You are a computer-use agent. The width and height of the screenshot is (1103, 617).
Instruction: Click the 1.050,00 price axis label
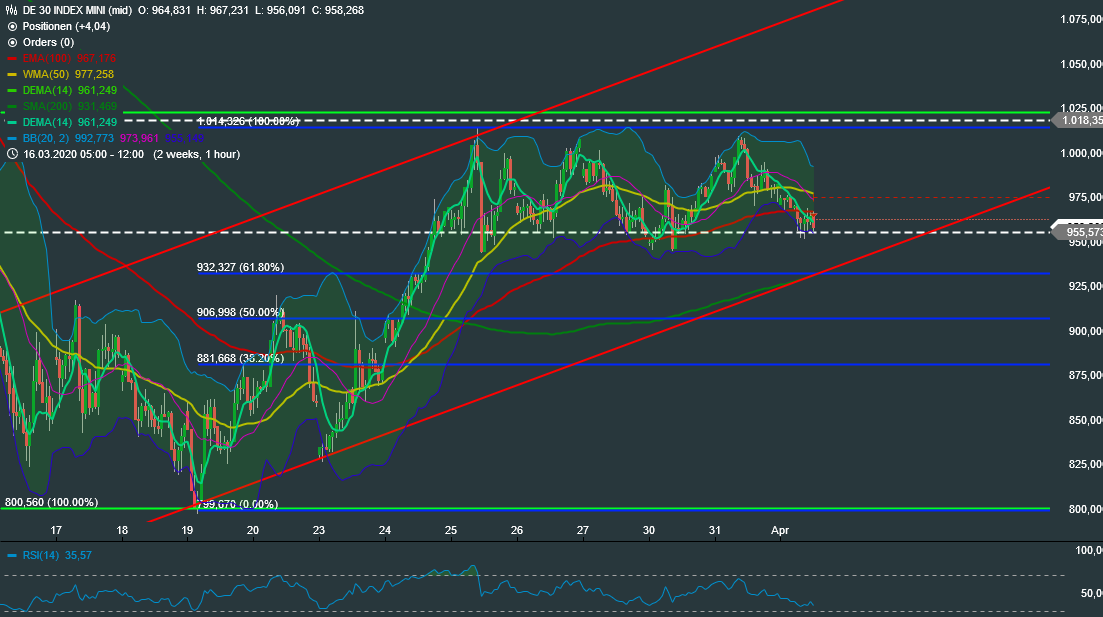click(x=1081, y=64)
